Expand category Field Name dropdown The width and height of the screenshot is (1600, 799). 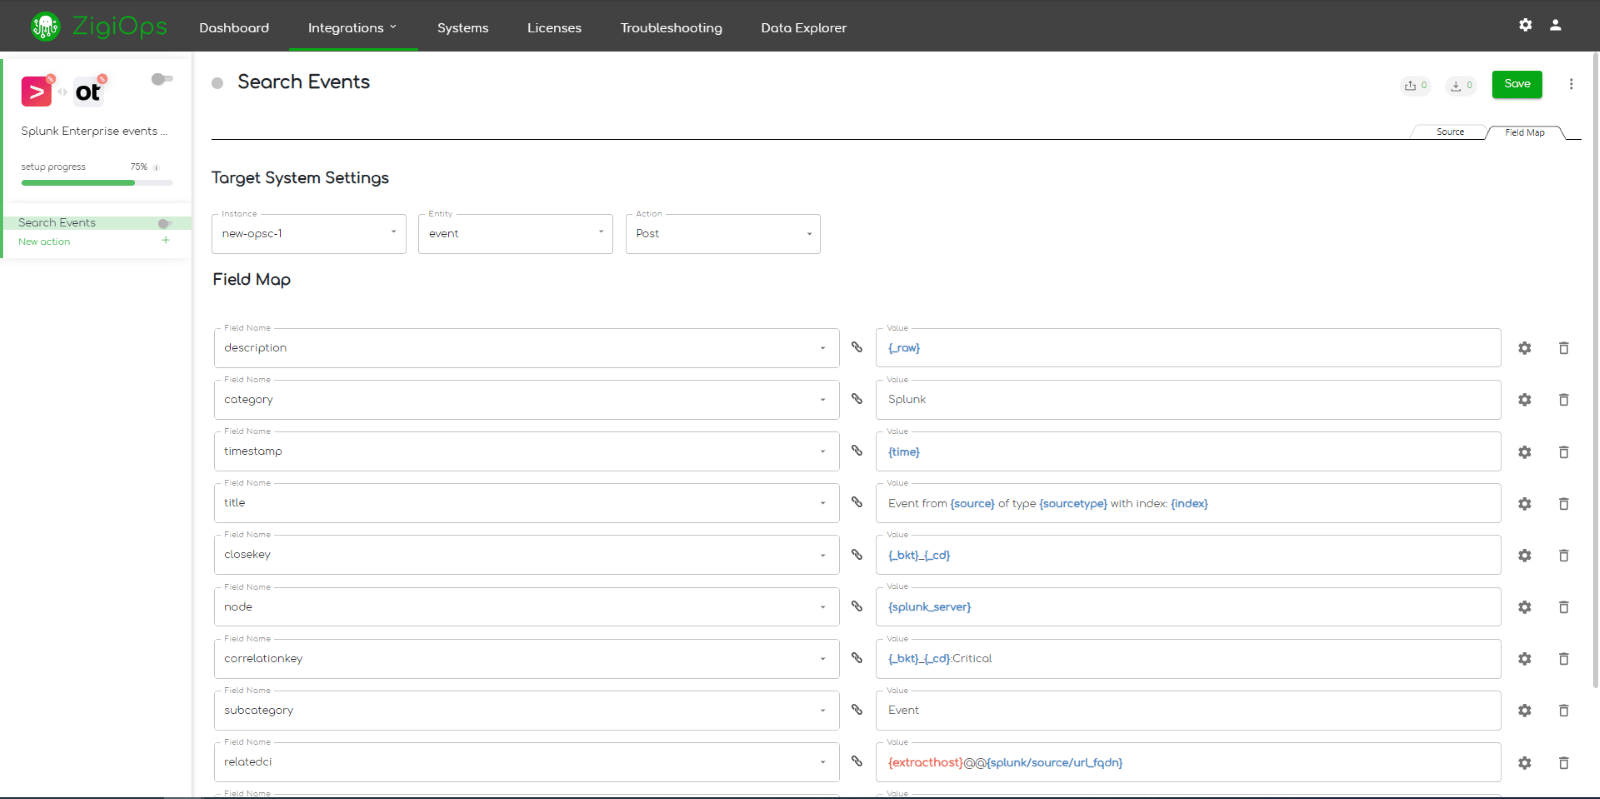(527, 400)
